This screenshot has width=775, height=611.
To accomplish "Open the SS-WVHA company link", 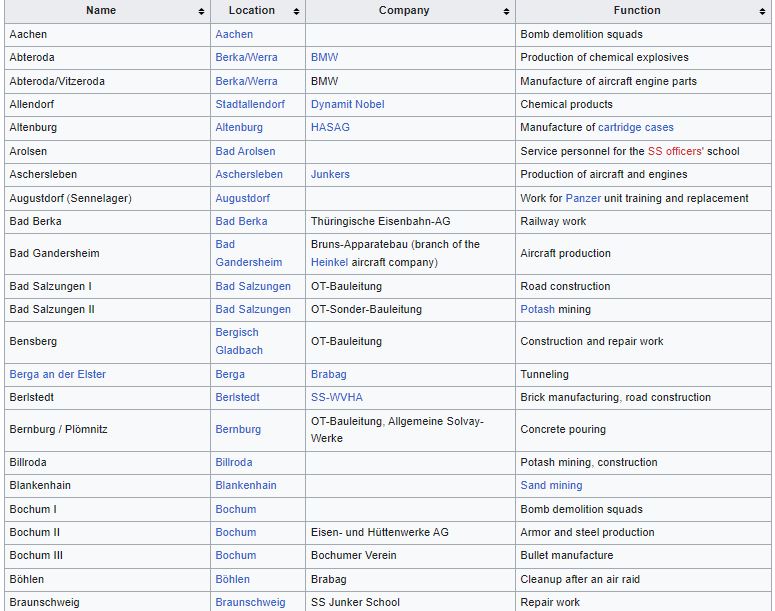I will [335, 397].
